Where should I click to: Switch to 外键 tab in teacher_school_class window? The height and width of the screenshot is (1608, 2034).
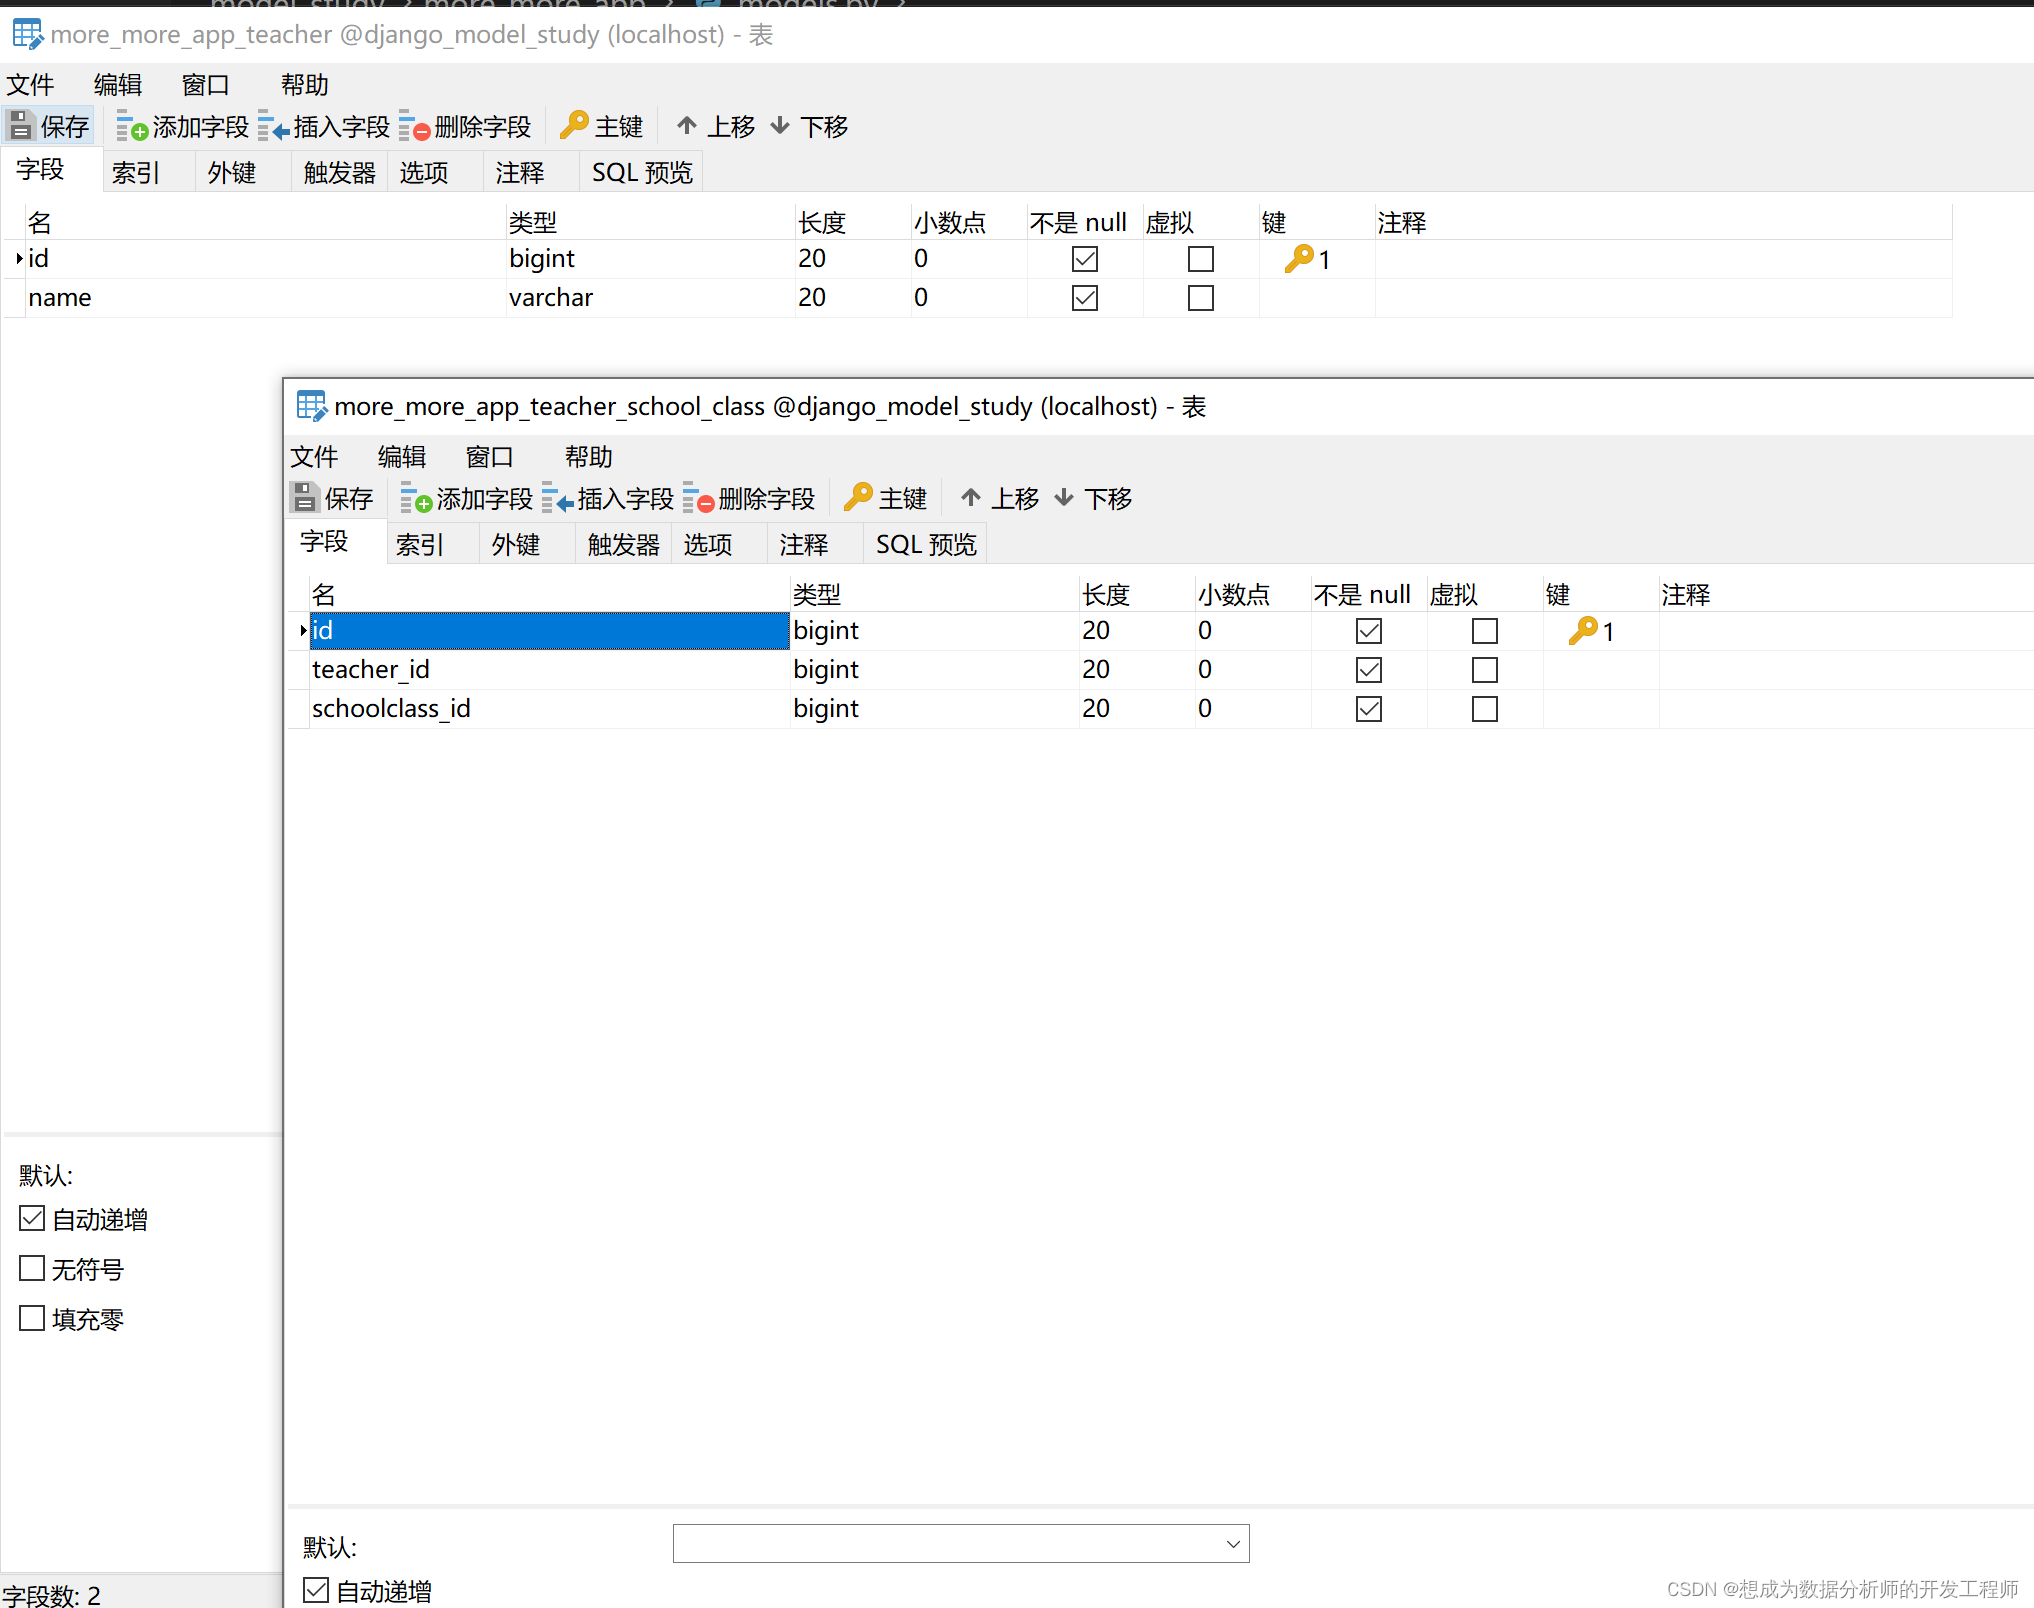point(528,544)
